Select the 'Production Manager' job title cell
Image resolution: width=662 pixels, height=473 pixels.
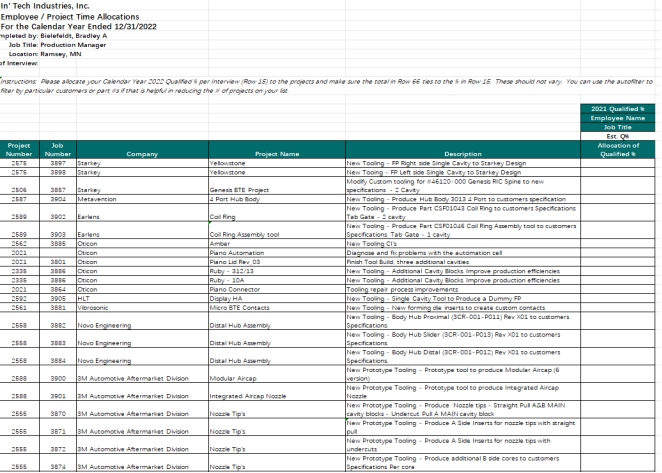73,45
